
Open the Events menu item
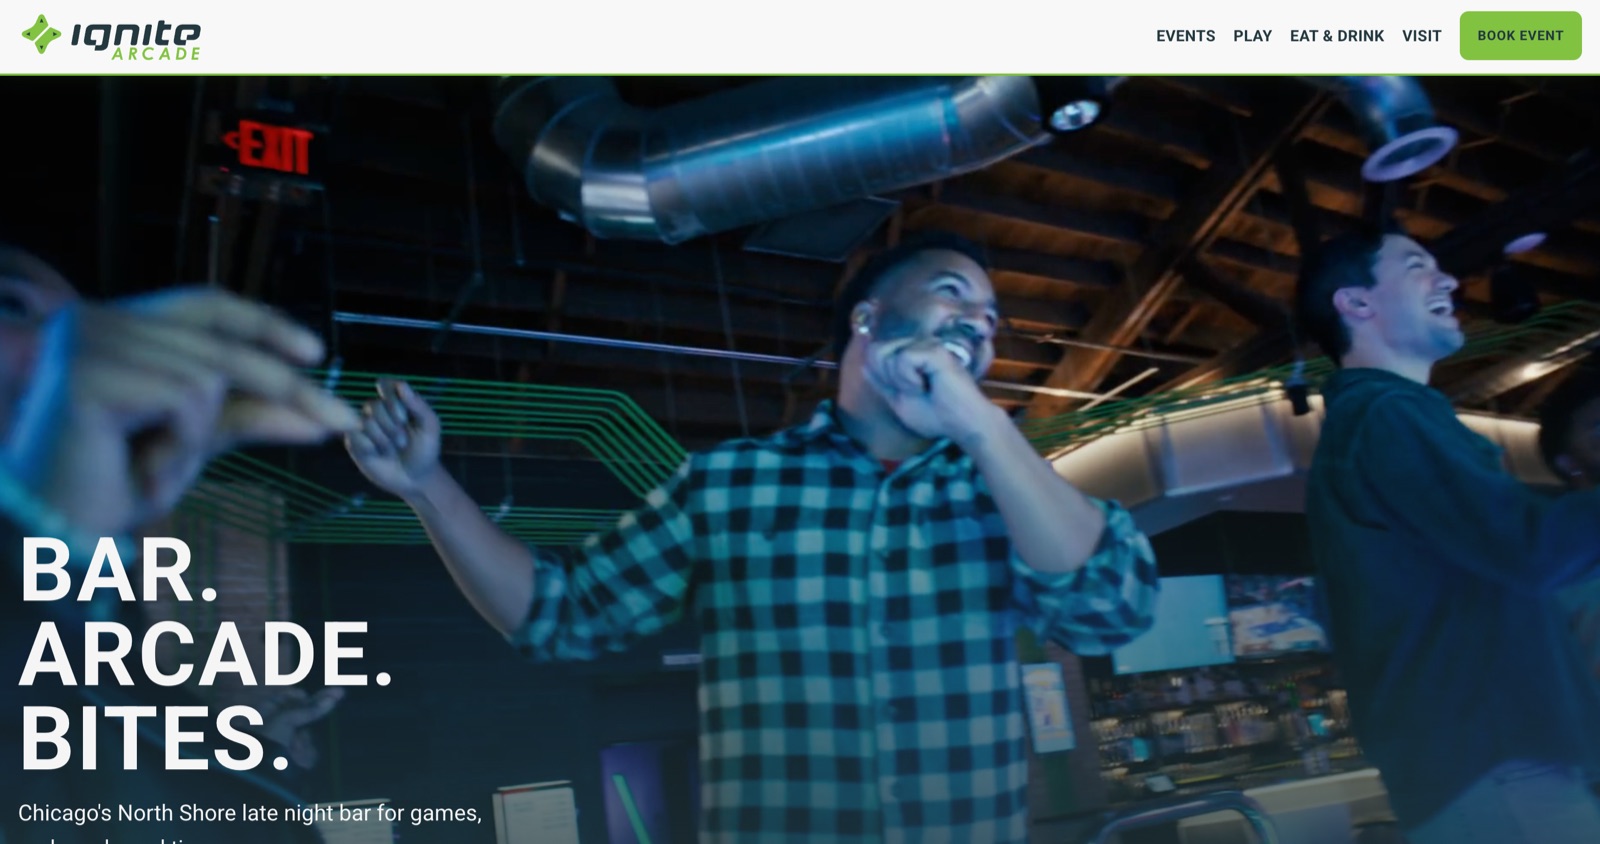[1185, 36]
